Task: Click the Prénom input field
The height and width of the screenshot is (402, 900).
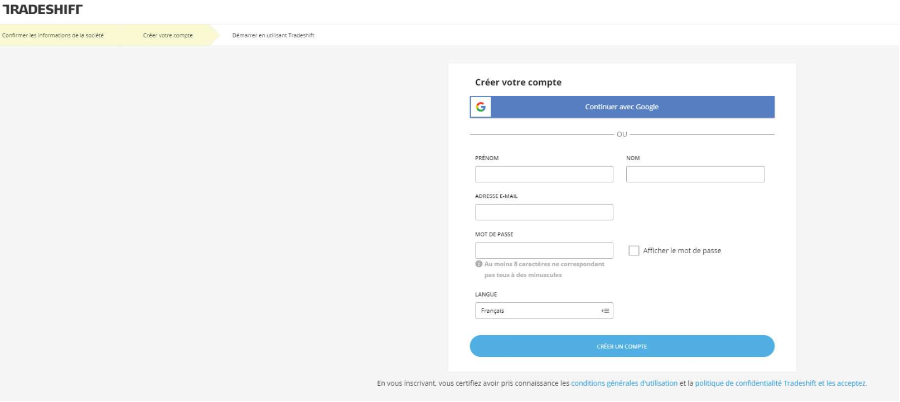Action: click(x=544, y=175)
